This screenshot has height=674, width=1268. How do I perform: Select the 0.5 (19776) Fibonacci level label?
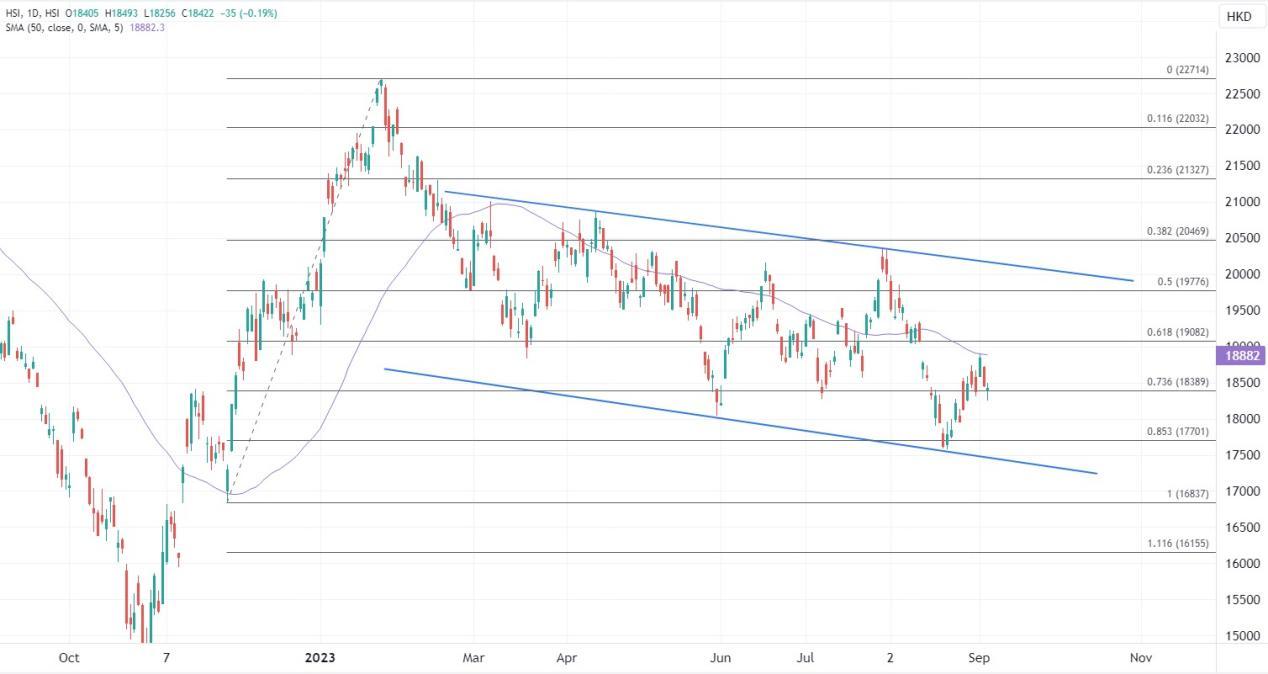click(1183, 282)
